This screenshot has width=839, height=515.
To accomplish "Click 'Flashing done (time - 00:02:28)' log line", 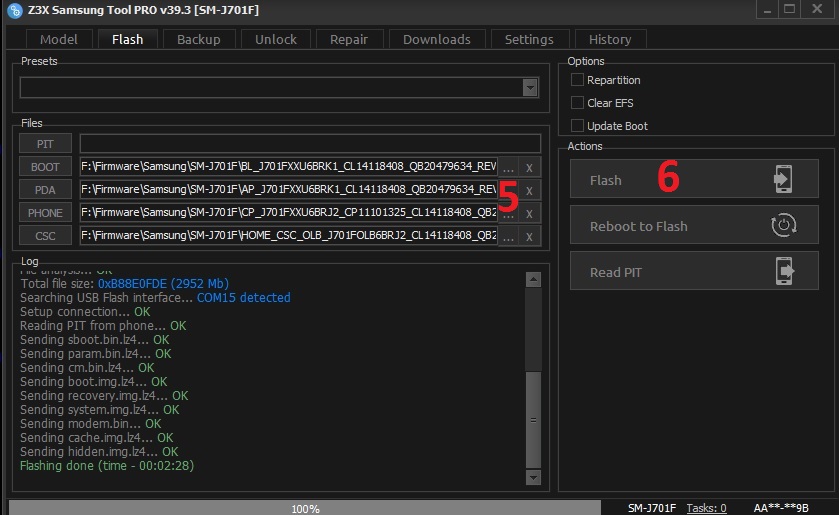I will point(107,466).
